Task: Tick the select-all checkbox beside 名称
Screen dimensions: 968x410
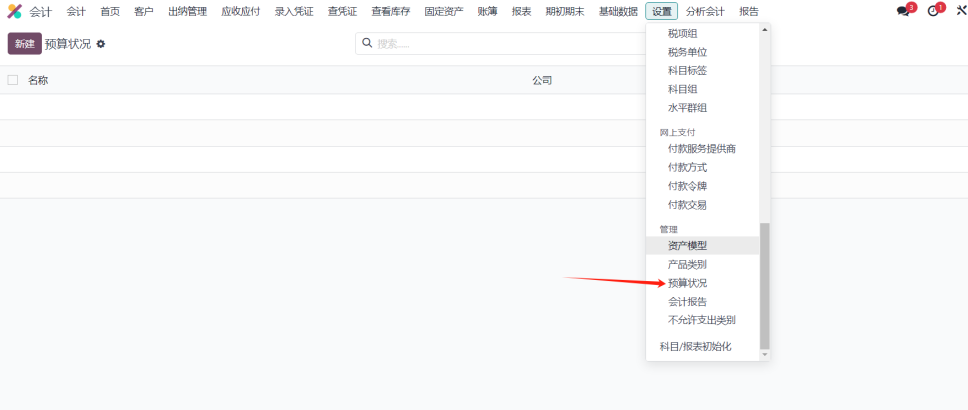Action: pyautogui.click(x=13, y=80)
